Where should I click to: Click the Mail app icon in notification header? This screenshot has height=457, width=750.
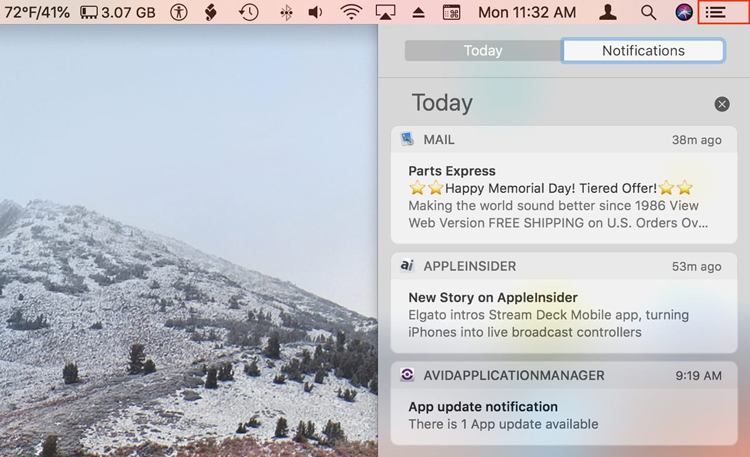(408, 139)
